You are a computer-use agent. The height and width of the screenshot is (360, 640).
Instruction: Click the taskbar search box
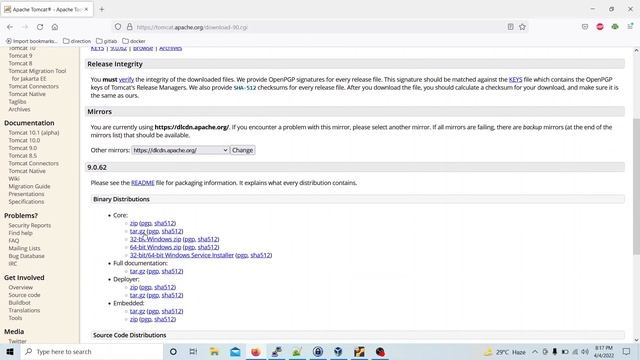pyautogui.click(x=92, y=351)
